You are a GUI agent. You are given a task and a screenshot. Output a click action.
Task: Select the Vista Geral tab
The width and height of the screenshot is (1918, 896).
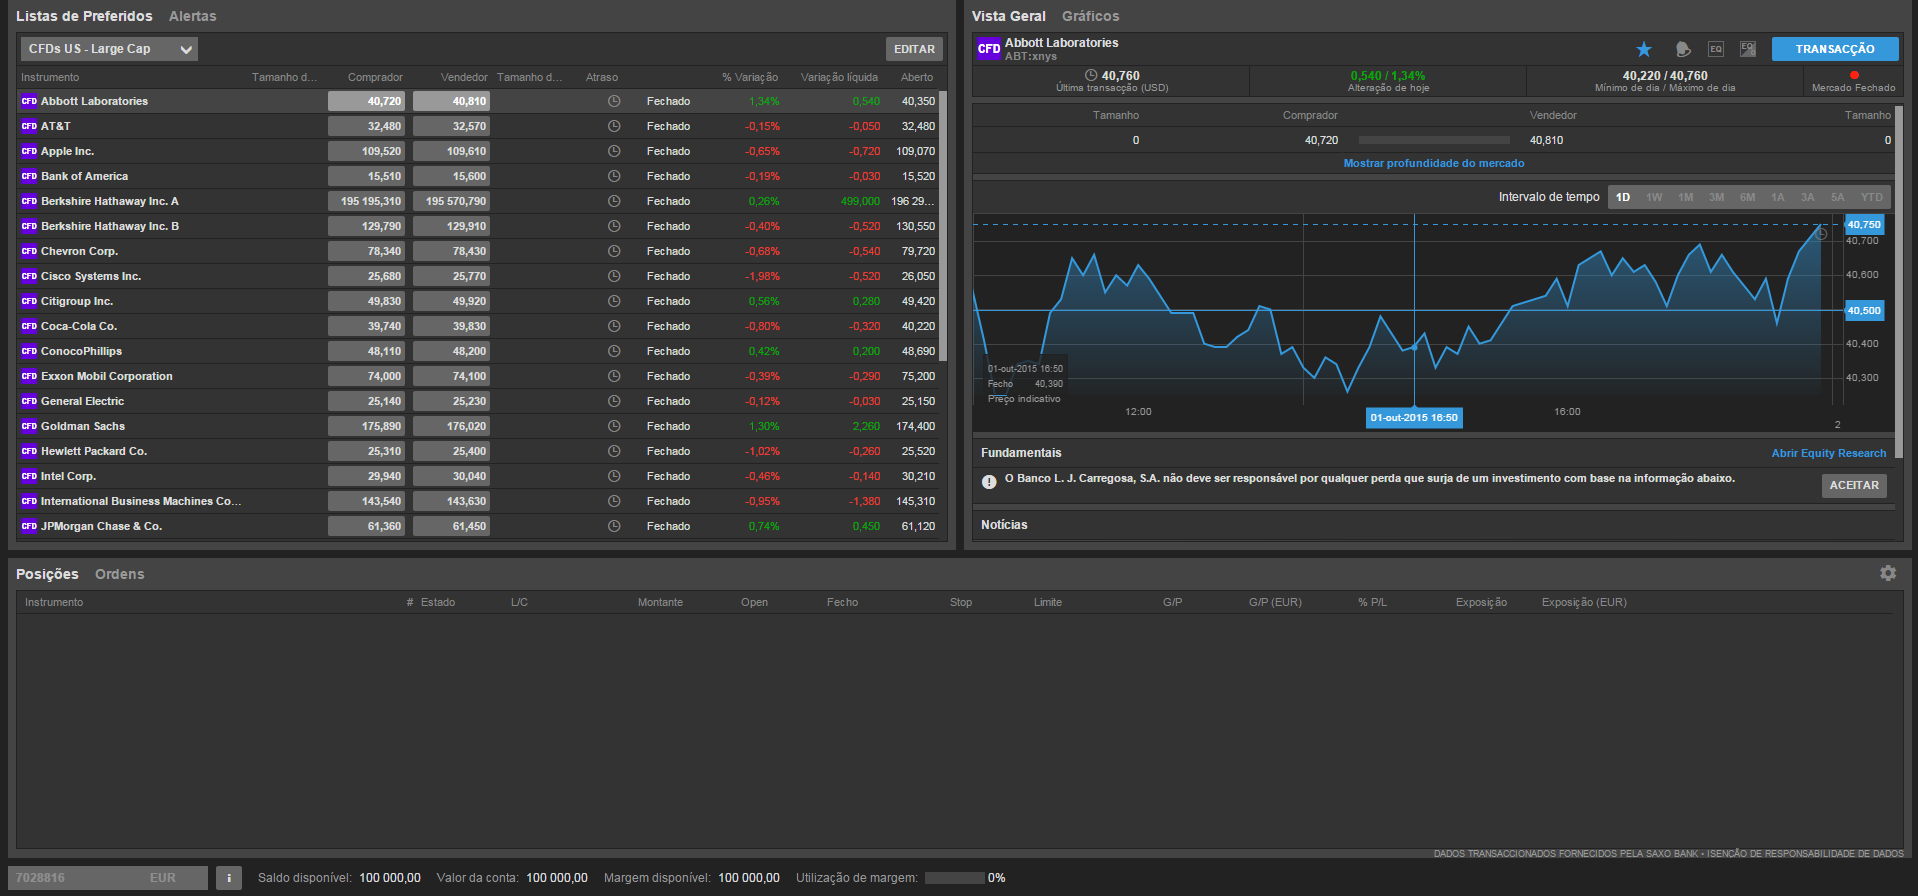[x=1009, y=16]
